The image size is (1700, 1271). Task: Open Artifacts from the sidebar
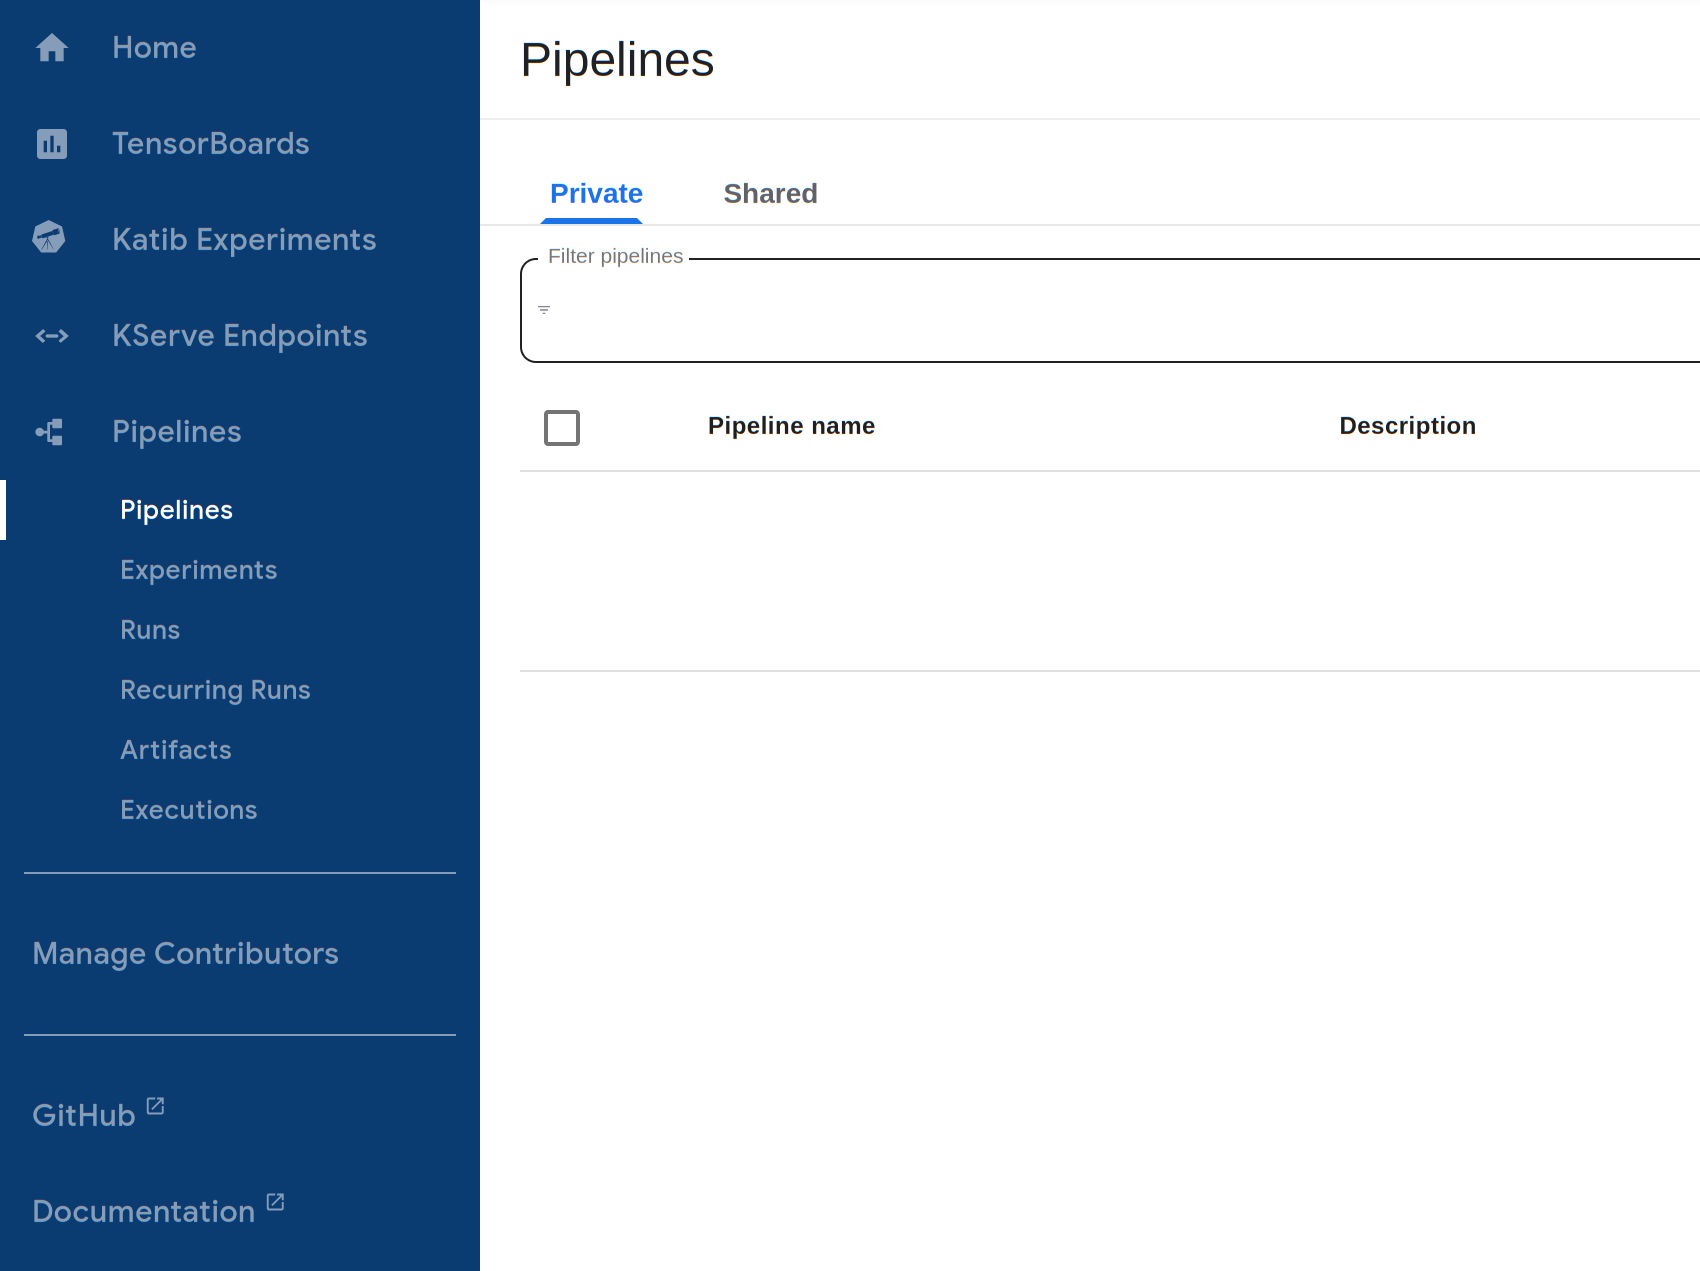(x=176, y=750)
